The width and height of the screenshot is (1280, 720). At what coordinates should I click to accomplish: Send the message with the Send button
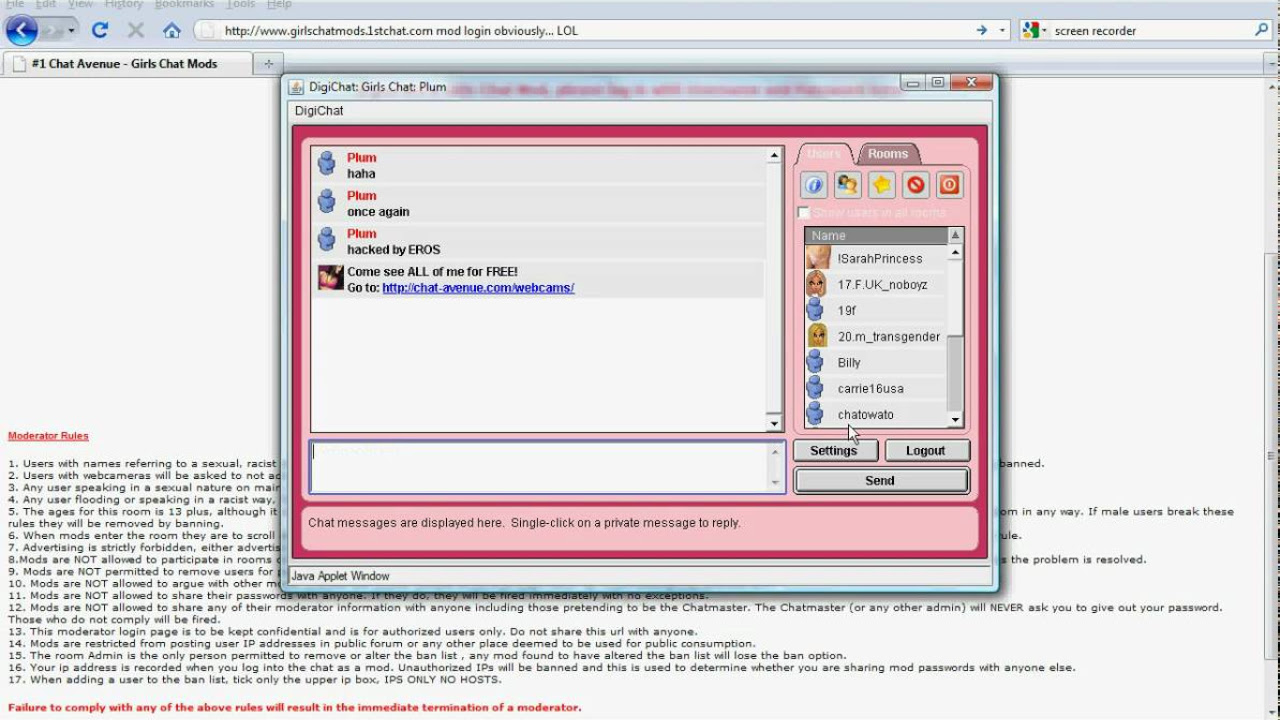(x=880, y=481)
